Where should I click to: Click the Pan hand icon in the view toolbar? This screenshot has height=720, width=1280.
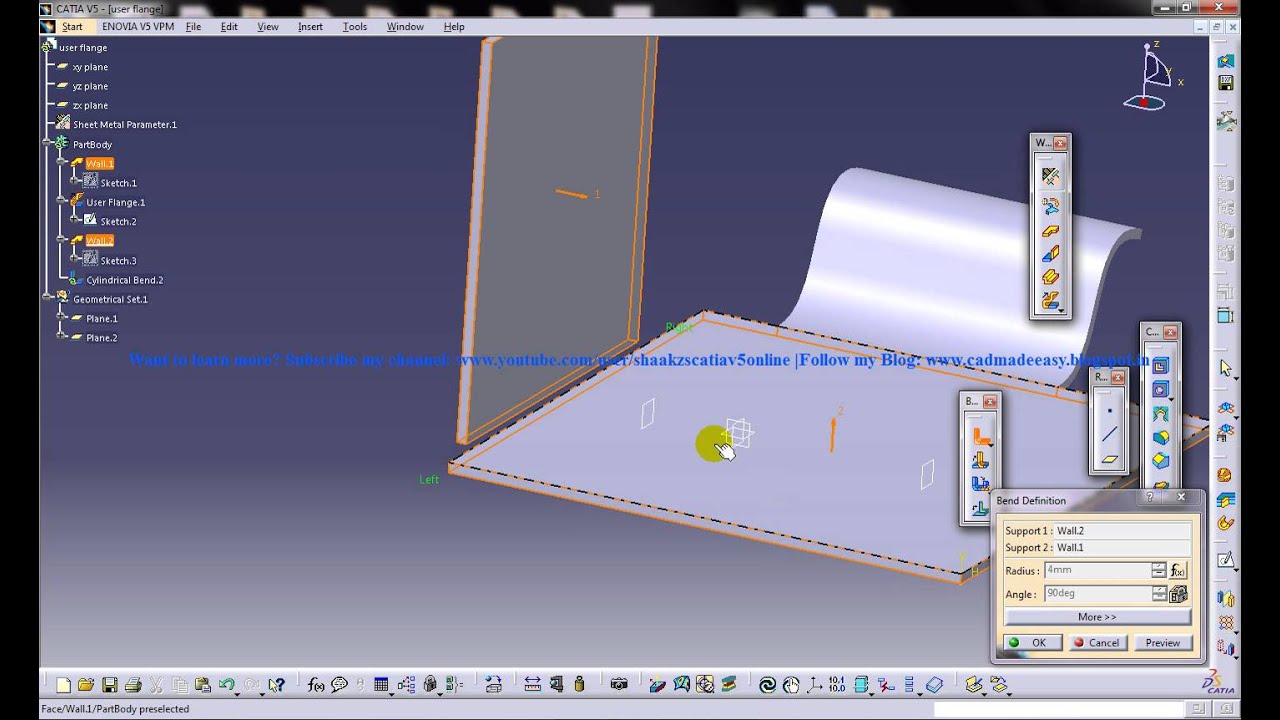791,685
